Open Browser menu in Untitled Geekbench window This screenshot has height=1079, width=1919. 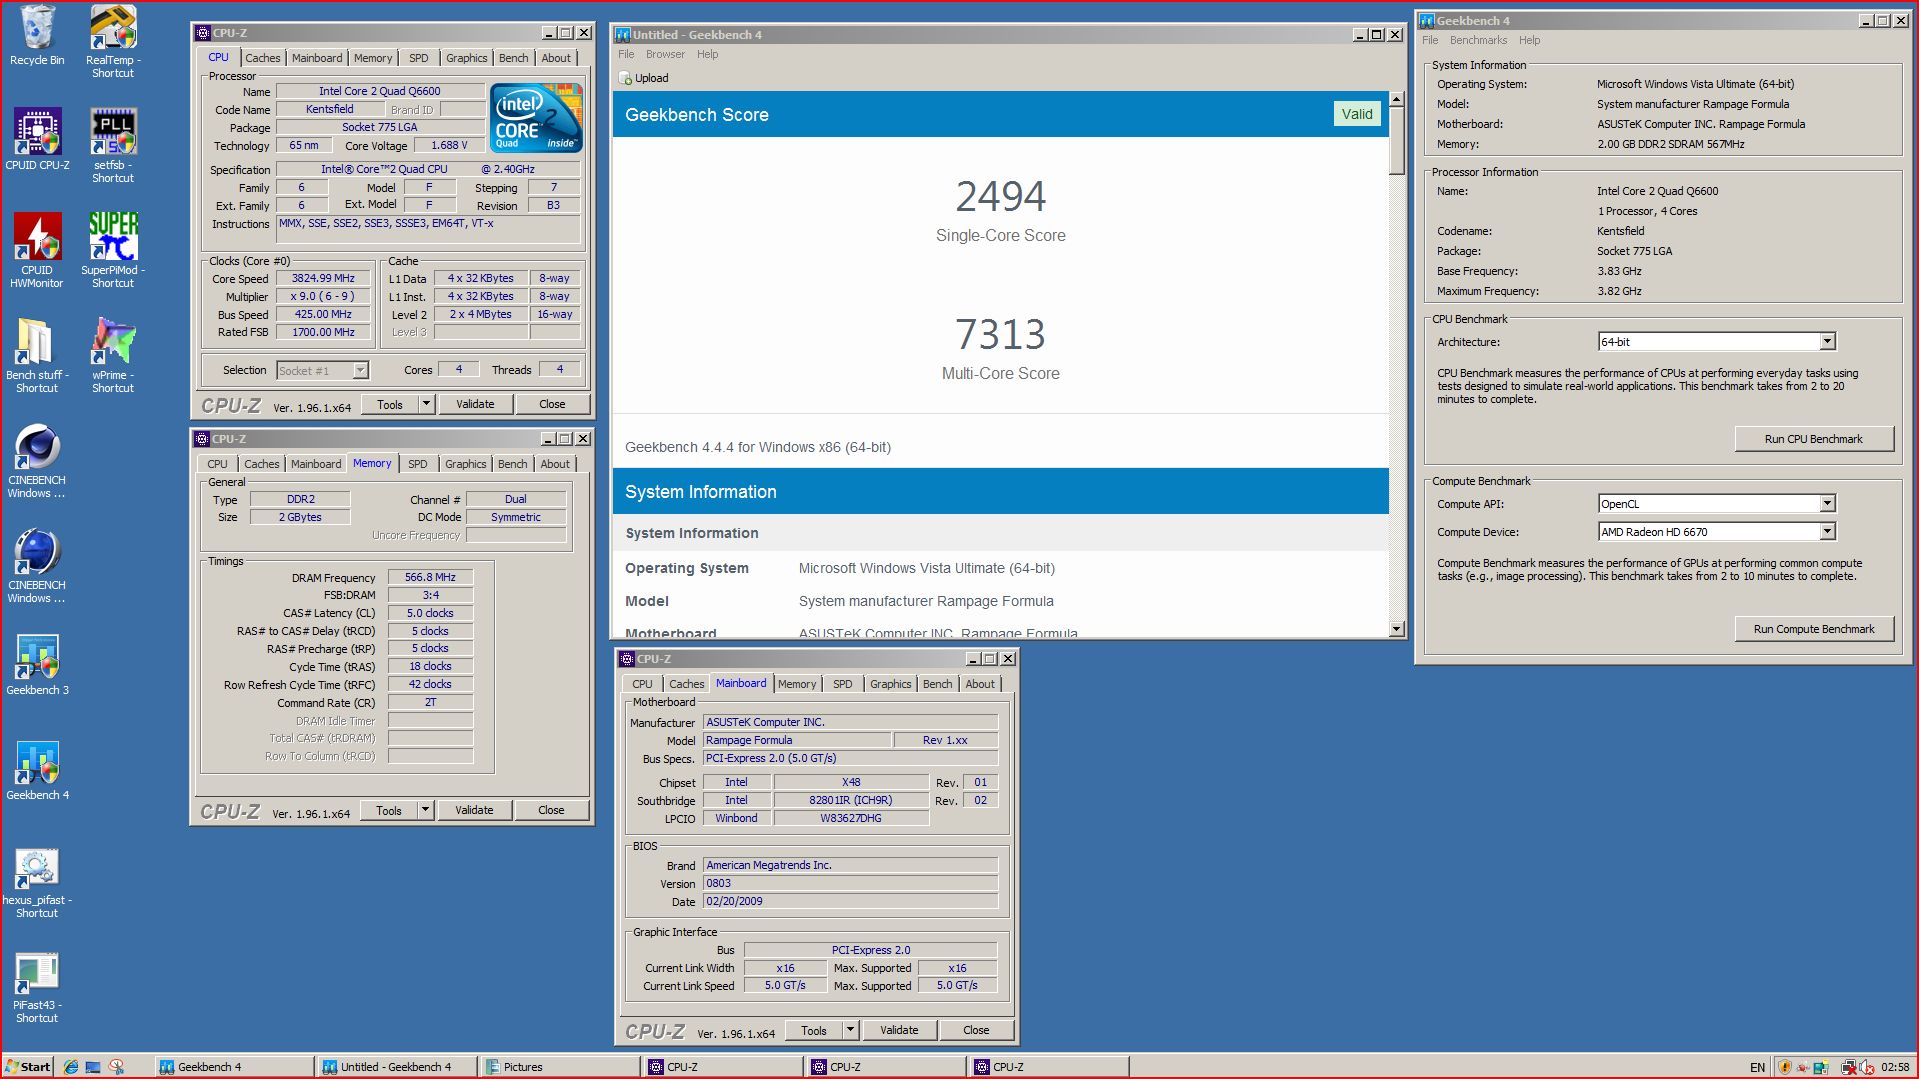click(x=665, y=54)
